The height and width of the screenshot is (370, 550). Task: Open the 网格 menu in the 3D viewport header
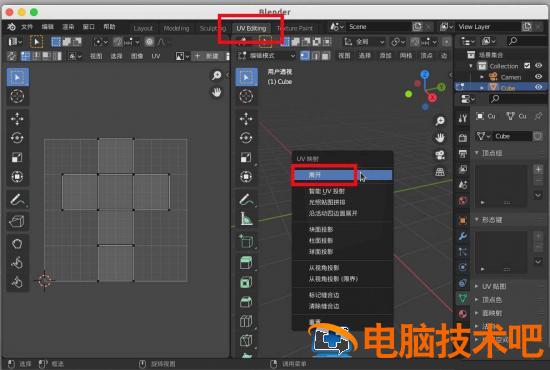point(406,56)
